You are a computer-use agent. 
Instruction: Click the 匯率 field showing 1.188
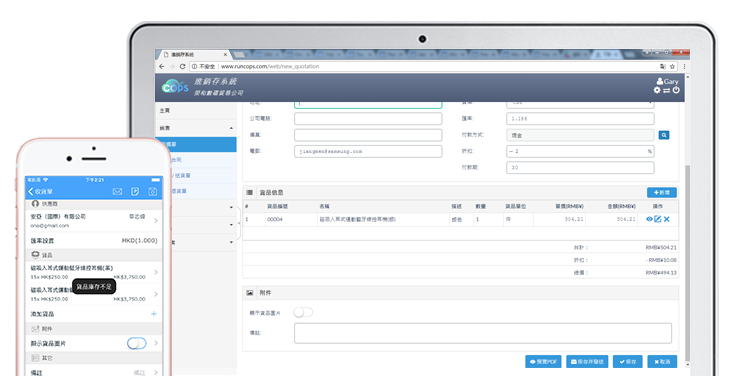[x=580, y=119]
